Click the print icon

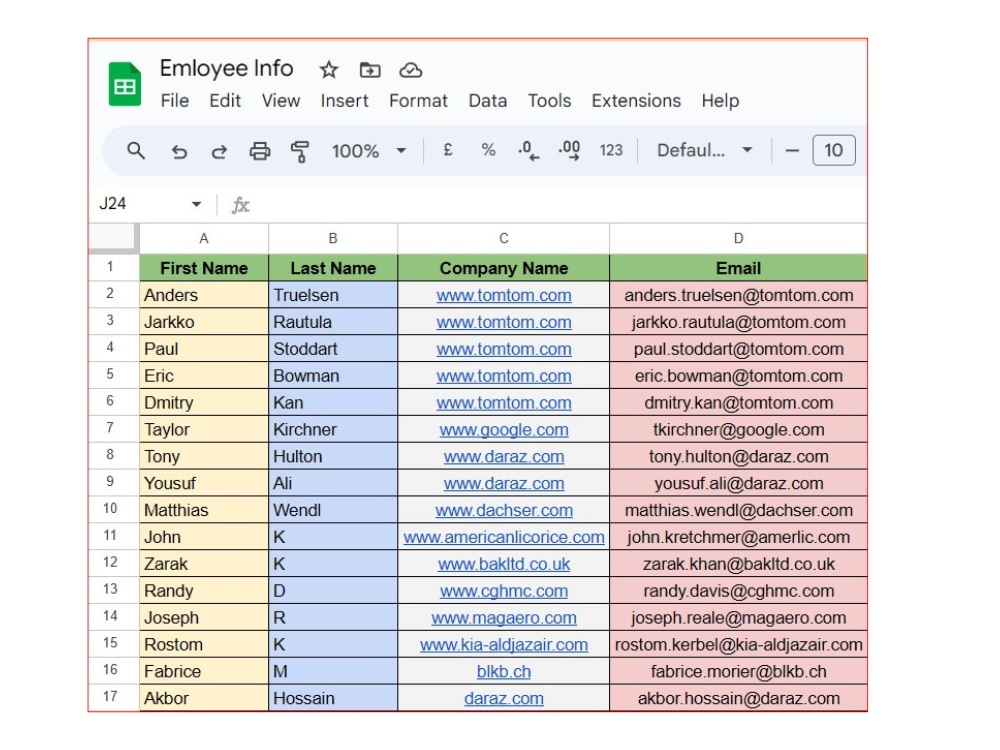(260, 151)
